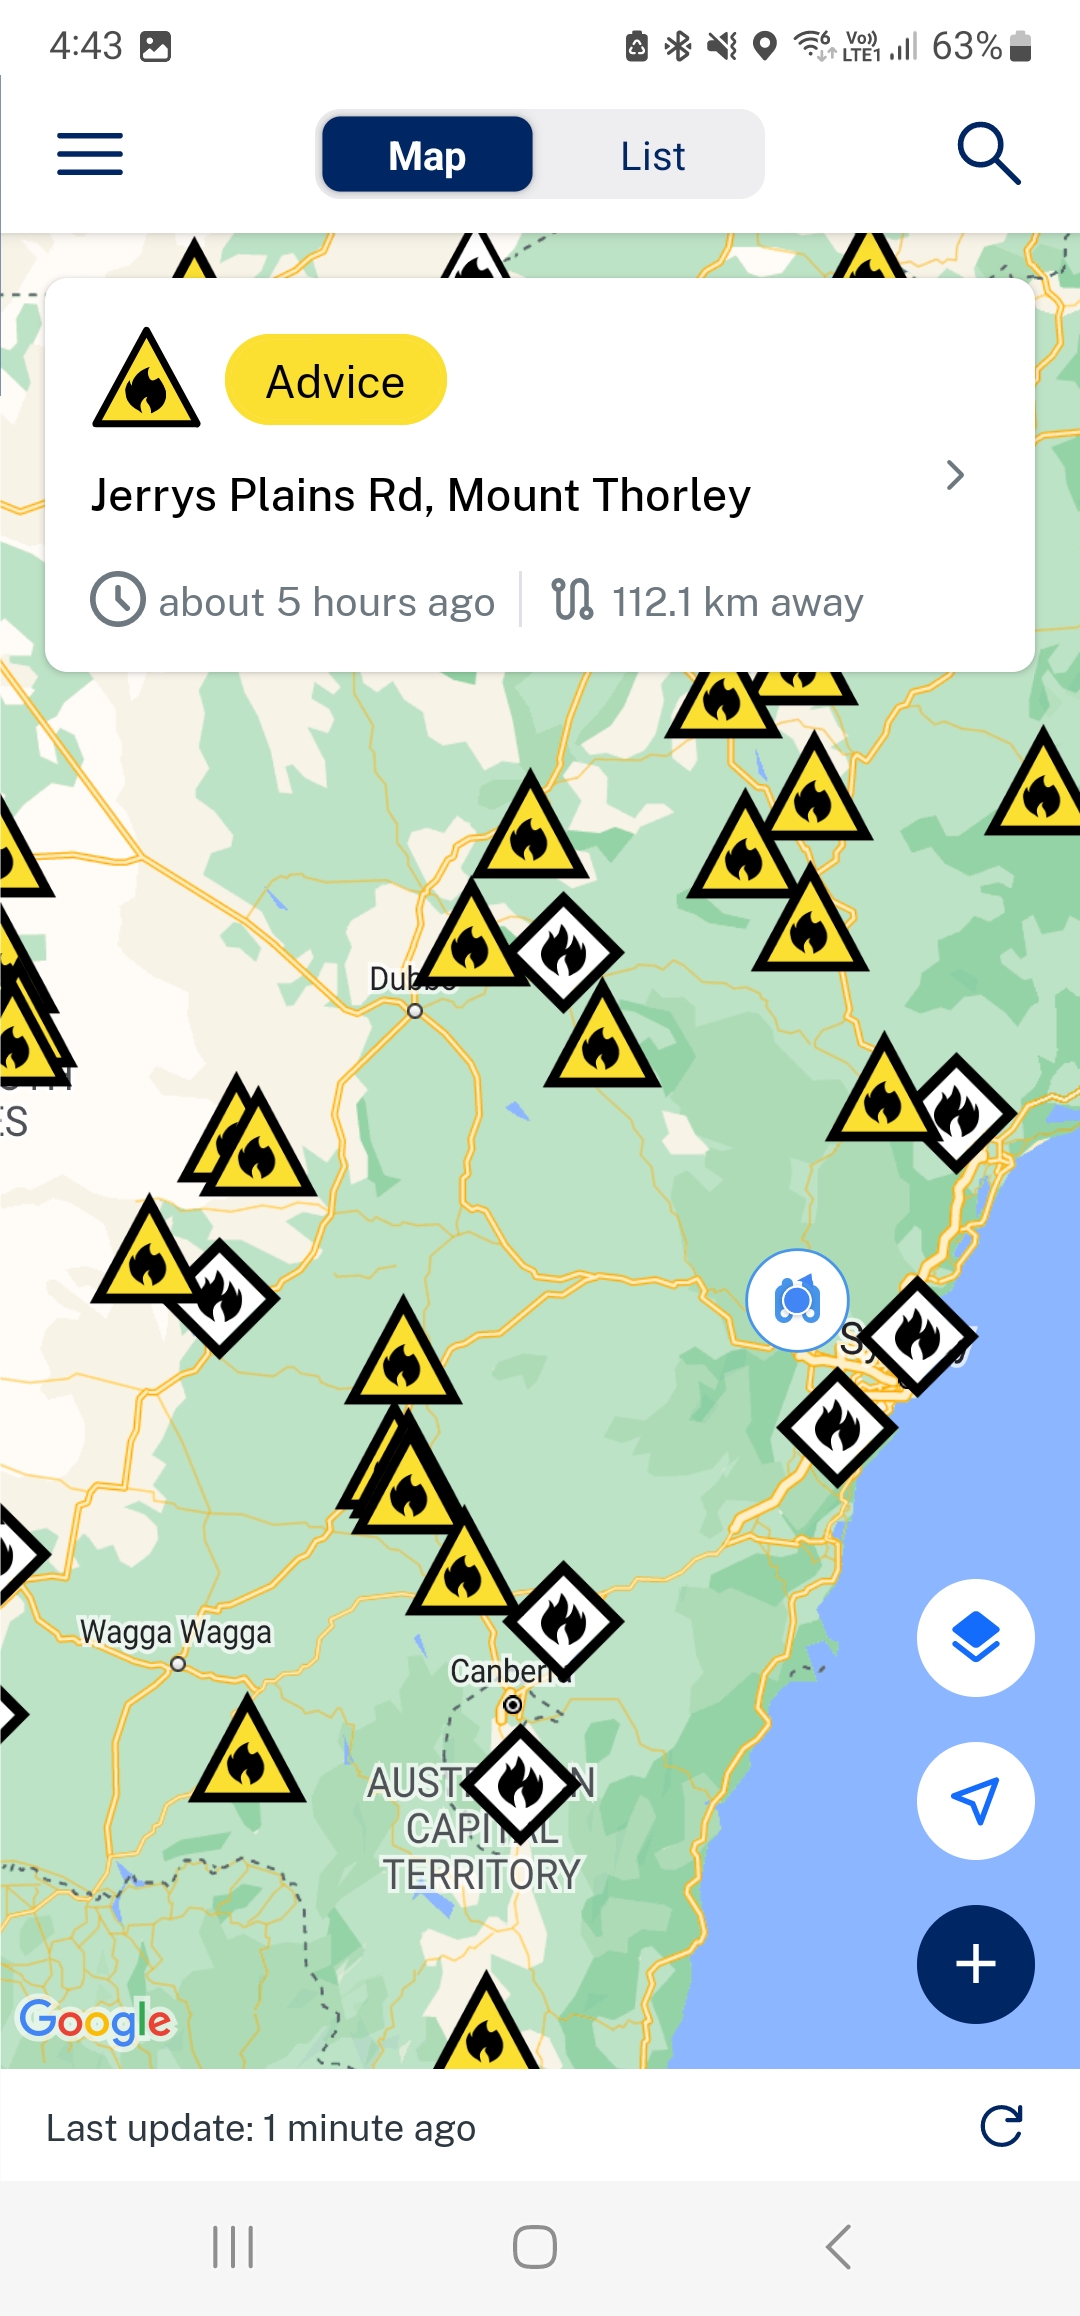The height and width of the screenshot is (2316, 1080).
Task: Select the Map view tab
Action: tap(427, 155)
